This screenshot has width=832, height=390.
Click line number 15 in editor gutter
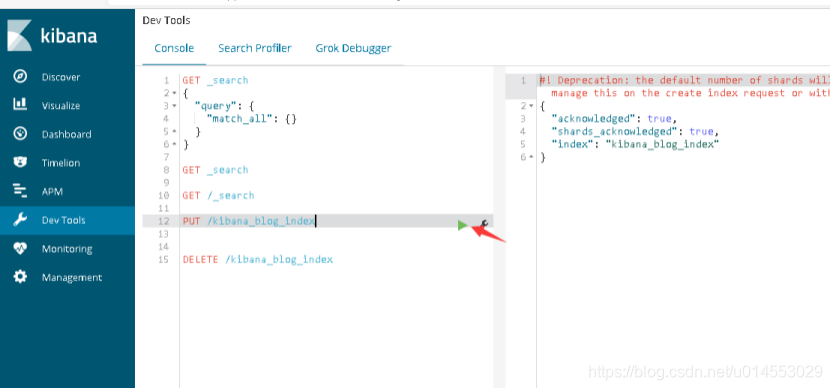point(163,259)
